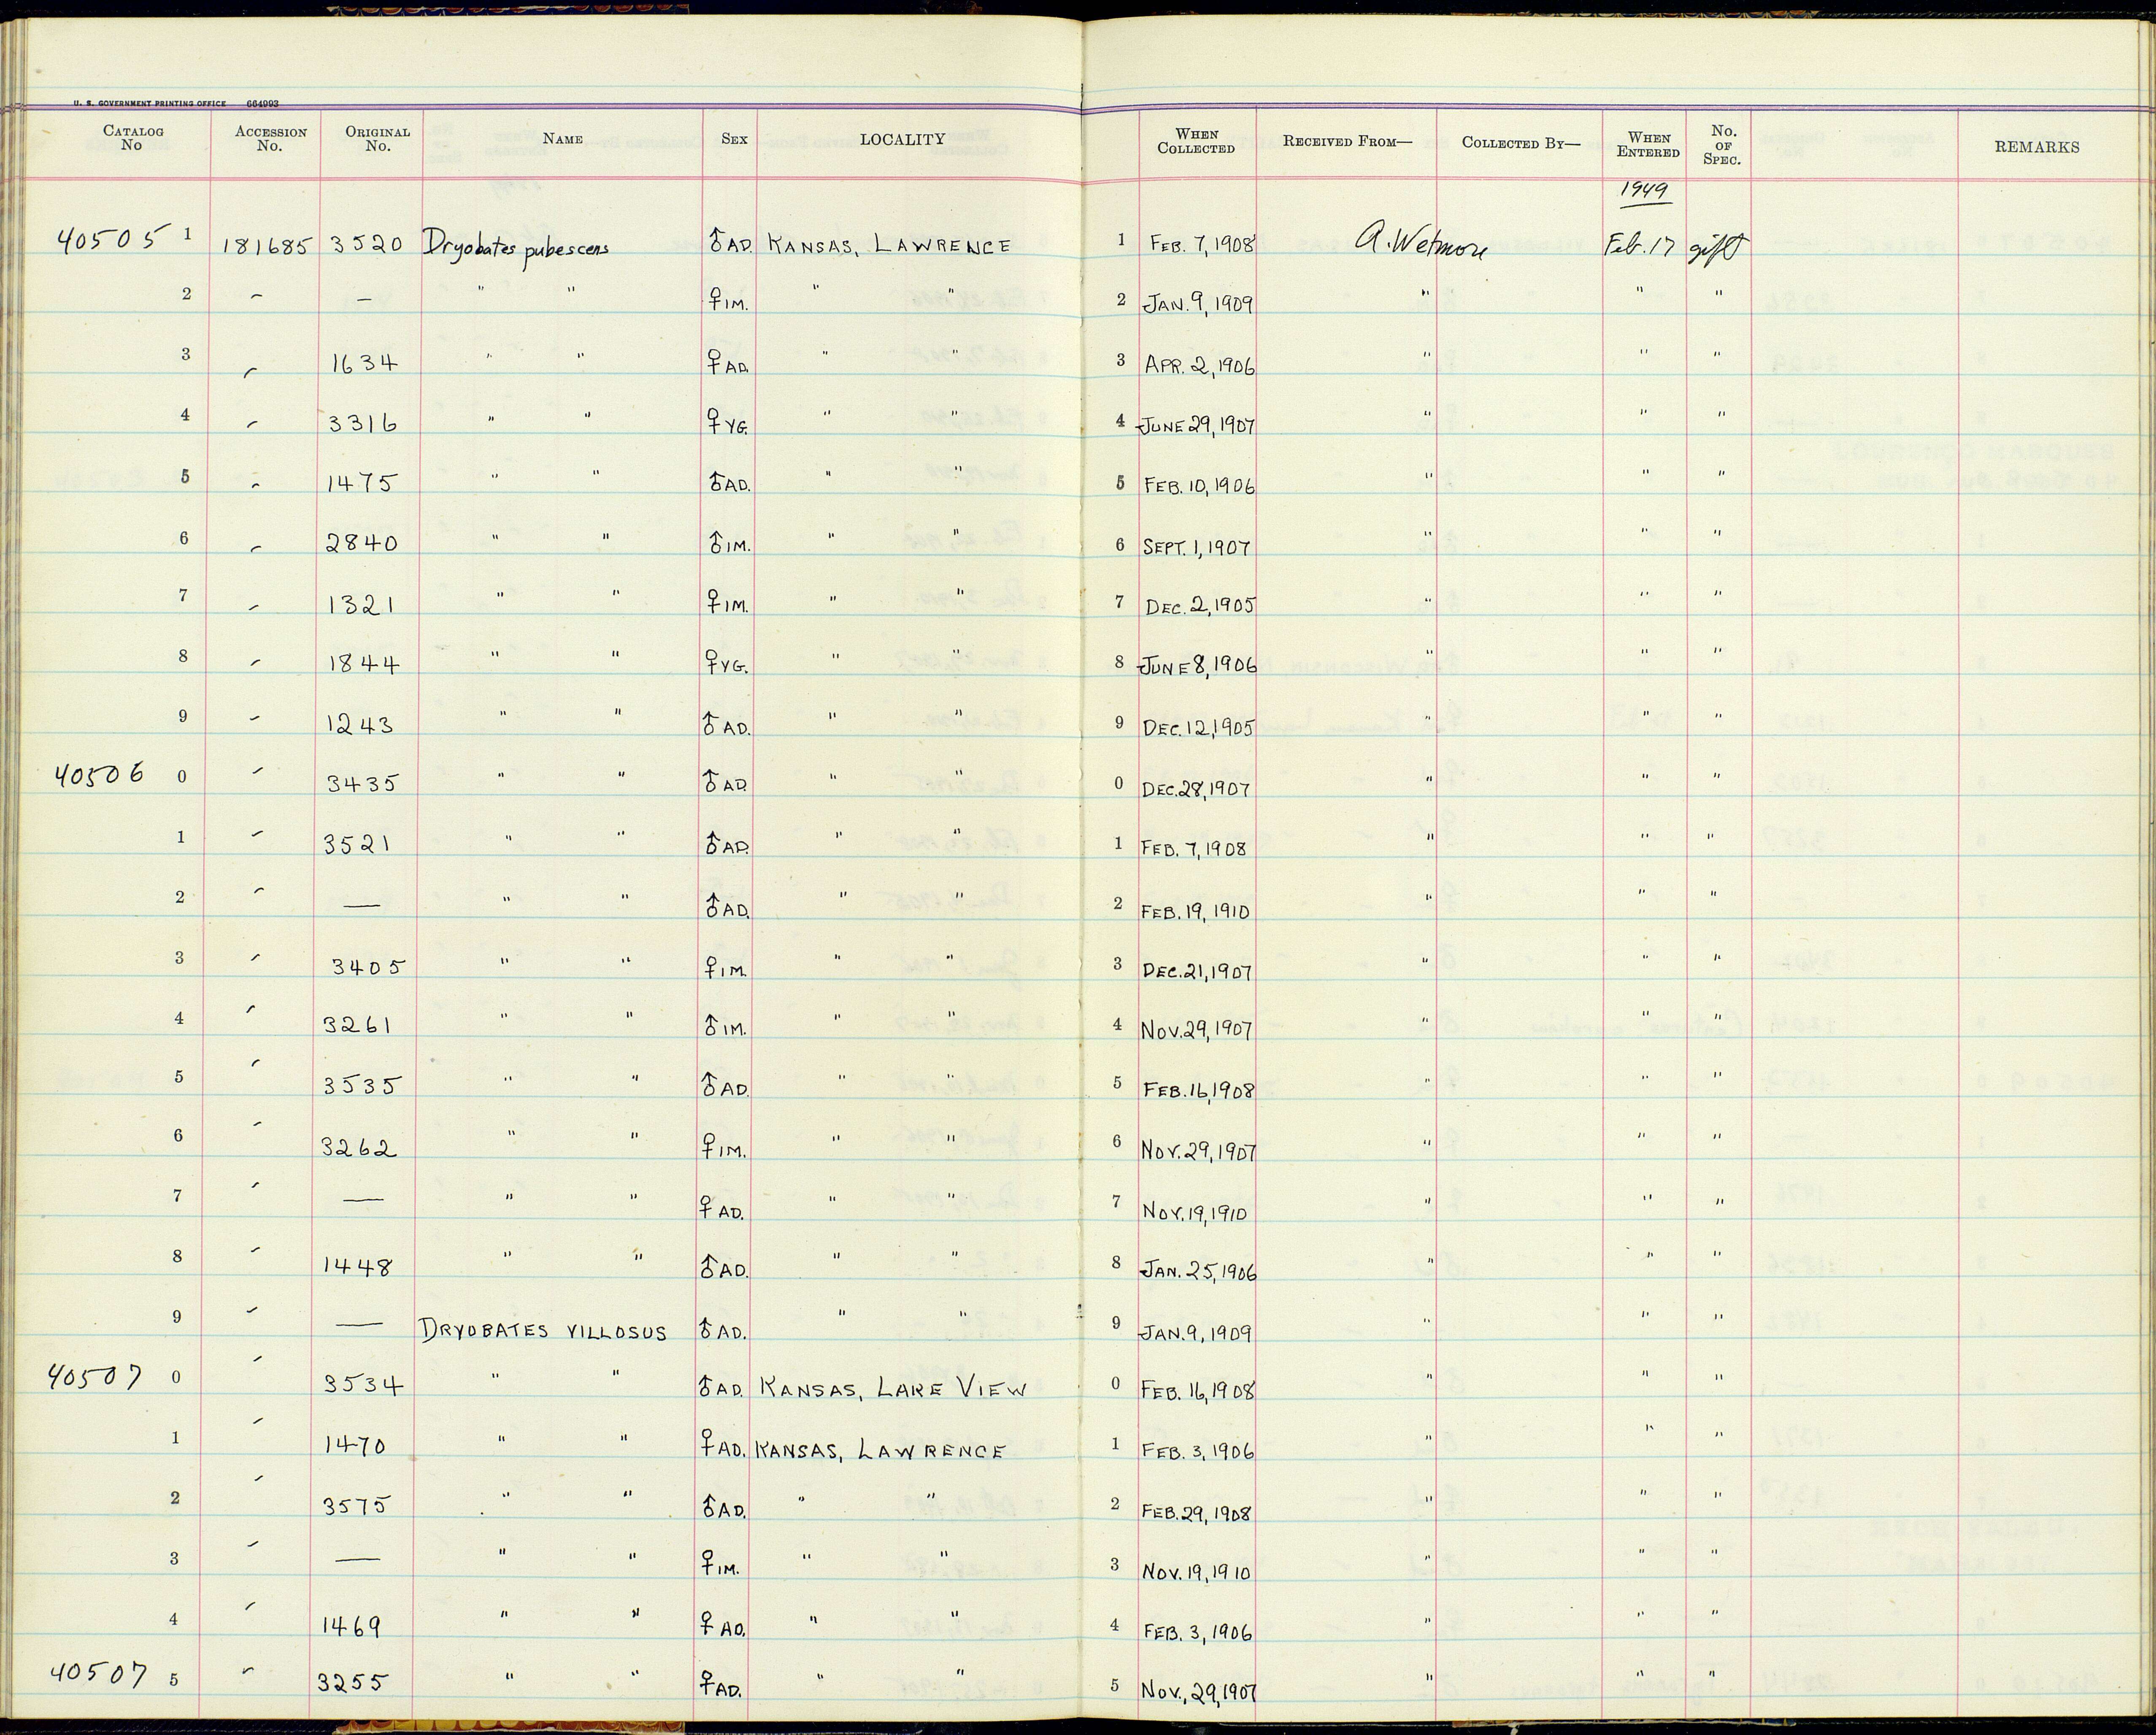Click the handwritten word gift

(x=1718, y=245)
